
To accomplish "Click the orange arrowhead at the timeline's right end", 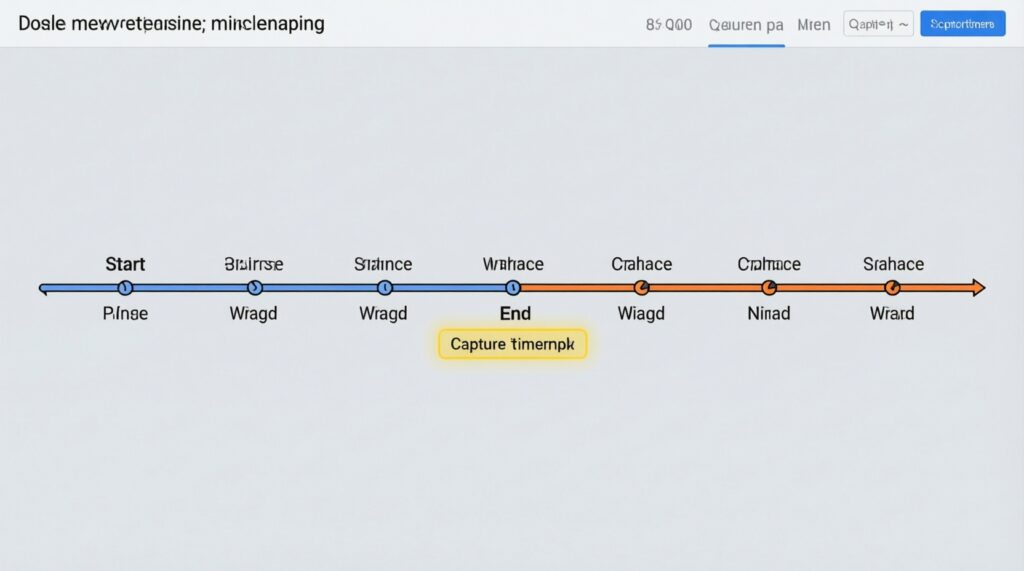I will [x=978, y=288].
